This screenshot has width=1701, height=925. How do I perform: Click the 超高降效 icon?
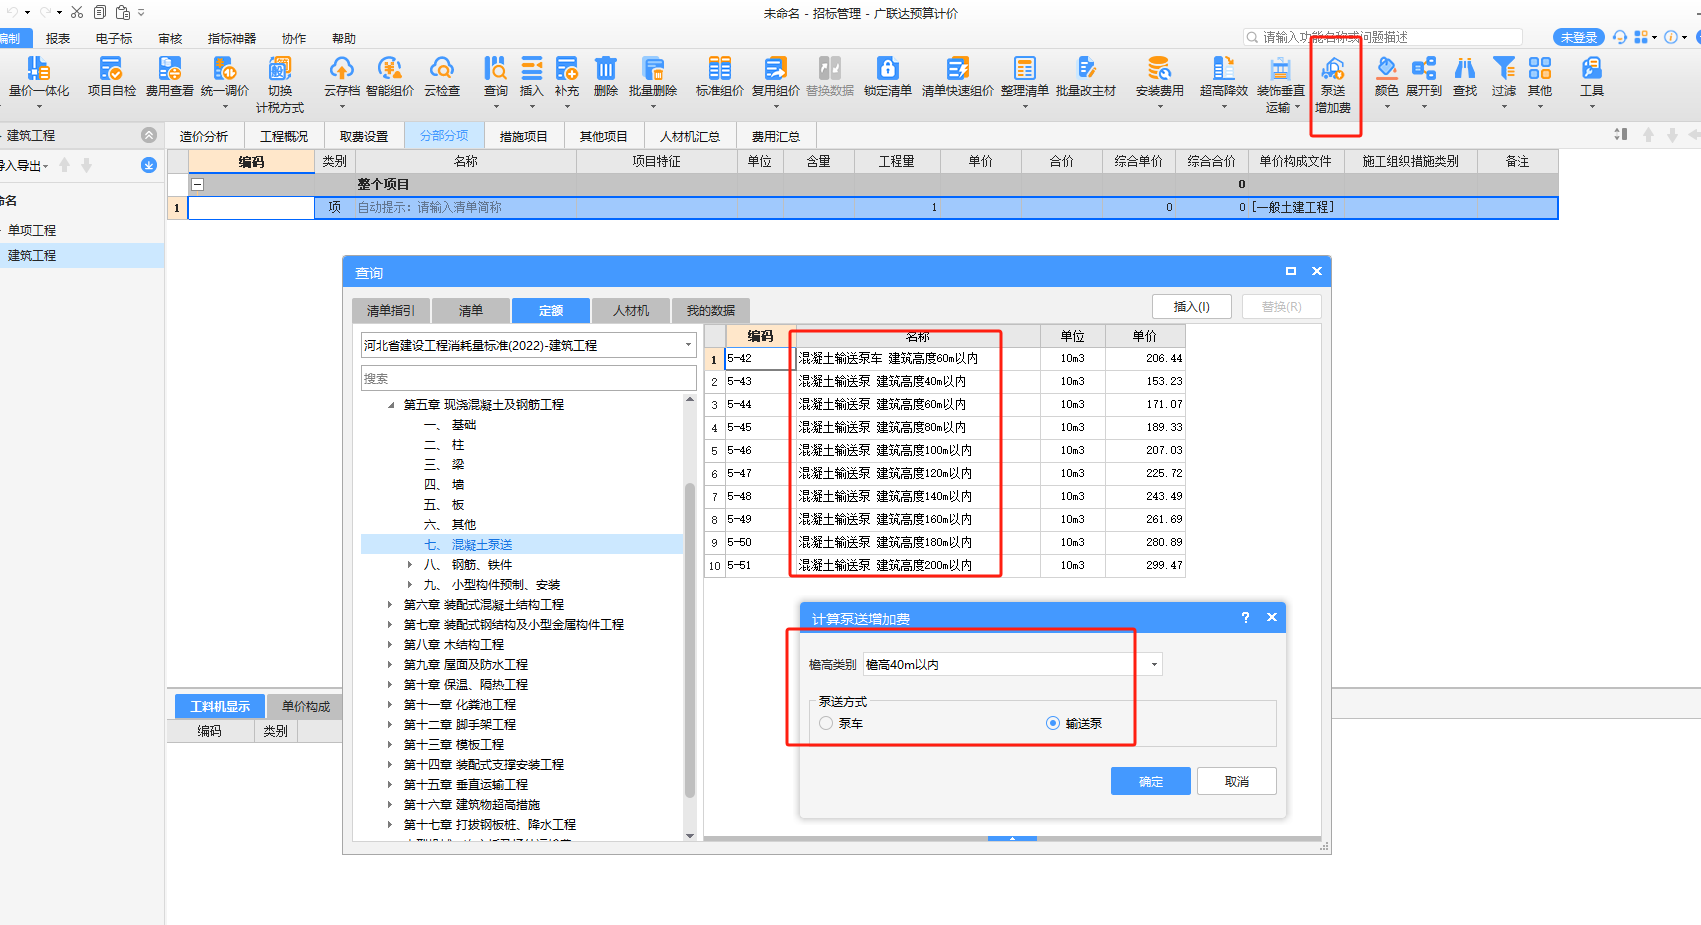tap(1224, 78)
